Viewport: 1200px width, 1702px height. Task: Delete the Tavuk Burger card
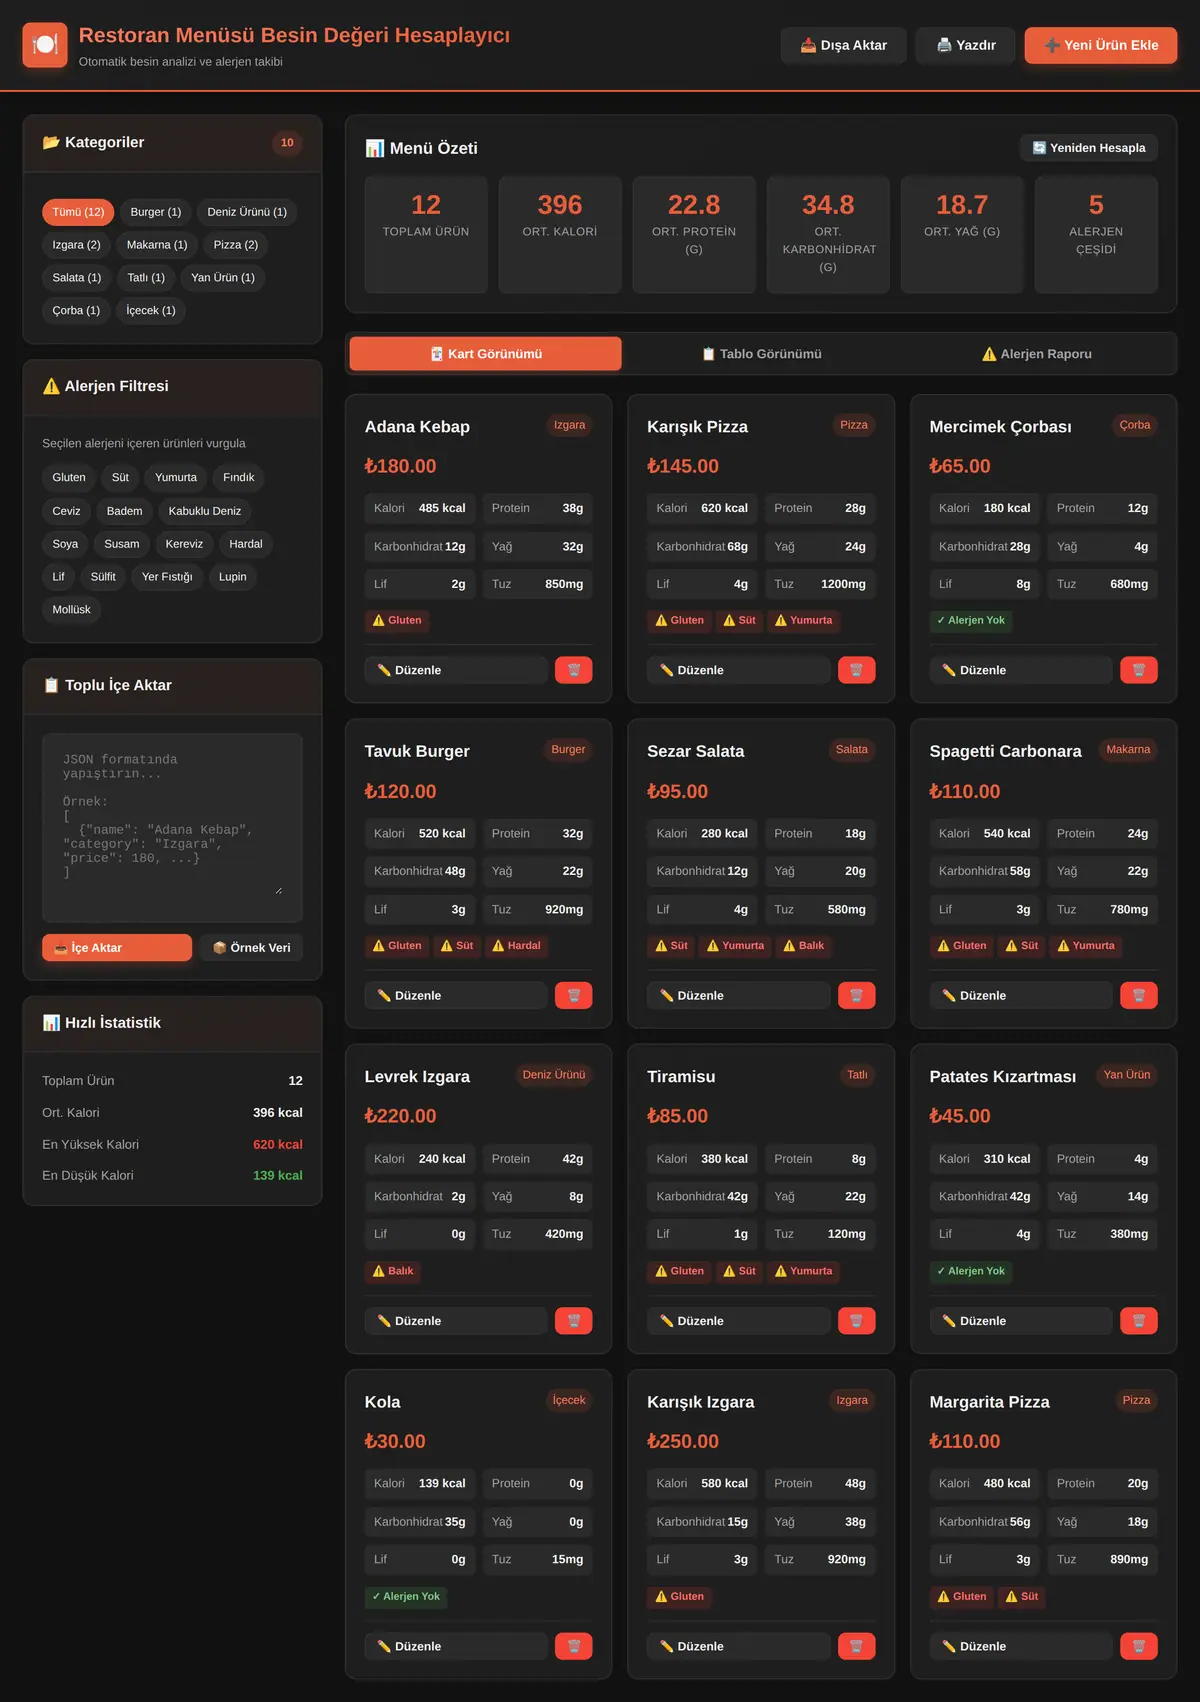pos(573,995)
